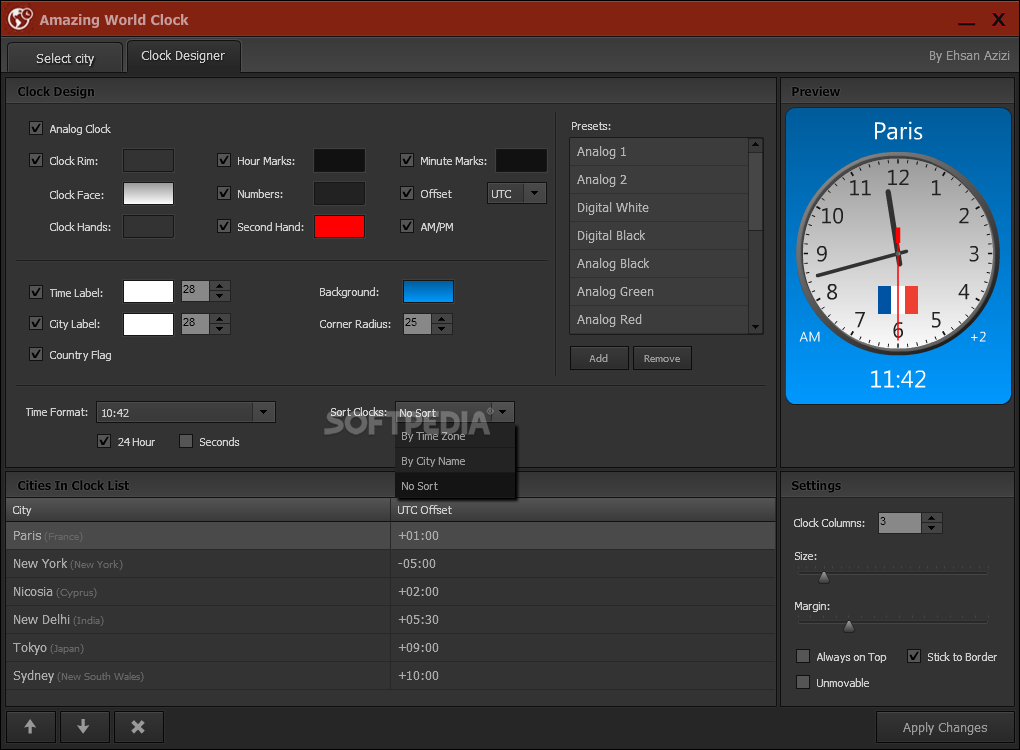Select the Analog 1 preset
Screen dimensions: 1020x750
tap(659, 152)
